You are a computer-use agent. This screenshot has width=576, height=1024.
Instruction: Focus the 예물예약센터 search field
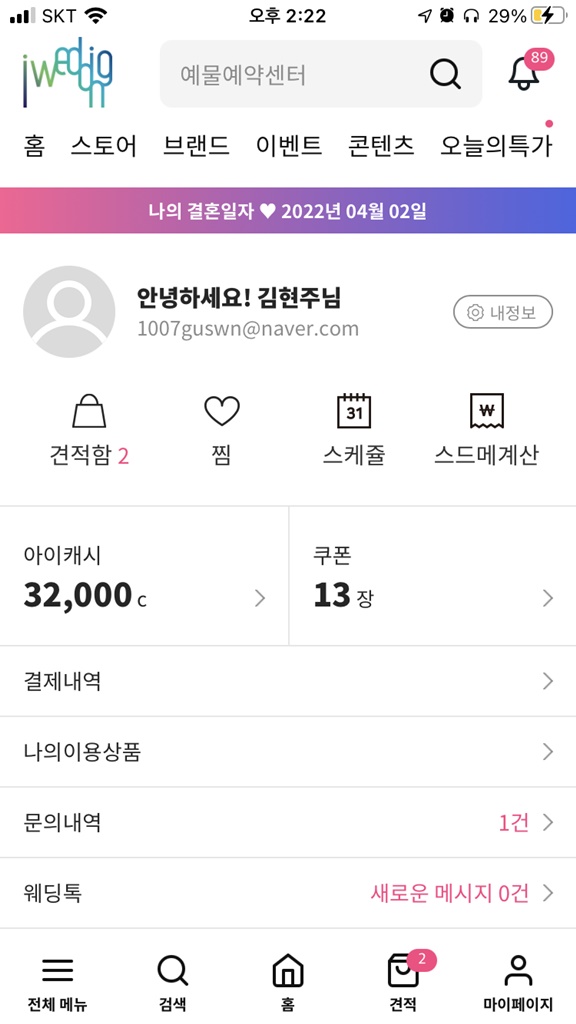pyautogui.click(x=321, y=74)
